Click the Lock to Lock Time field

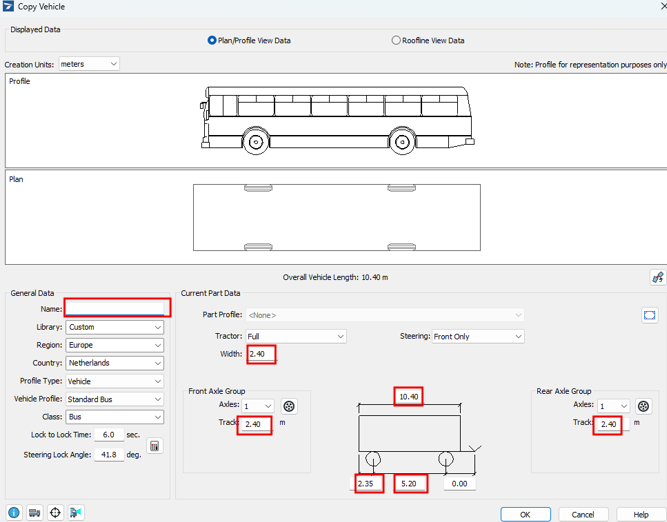pyautogui.click(x=107, y=435)
